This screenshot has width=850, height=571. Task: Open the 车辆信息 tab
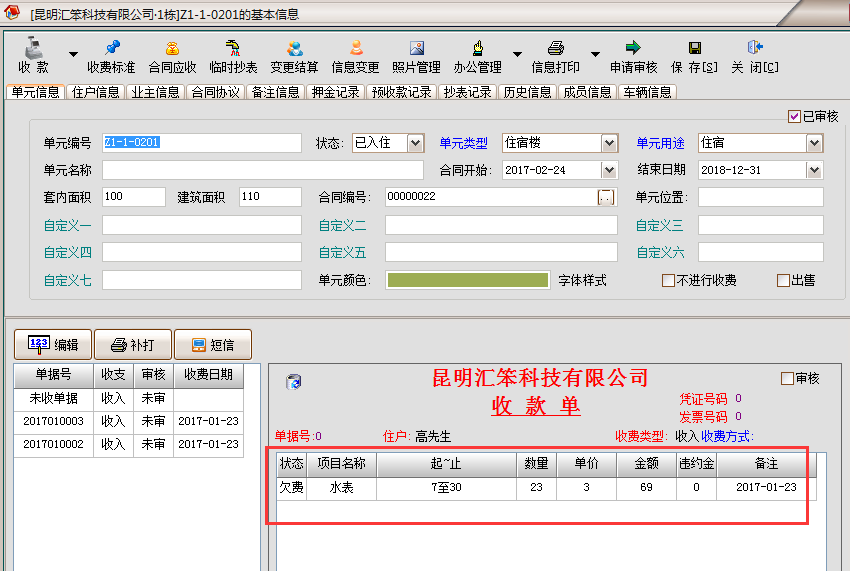pyautogui.click(x=648, y=92)
